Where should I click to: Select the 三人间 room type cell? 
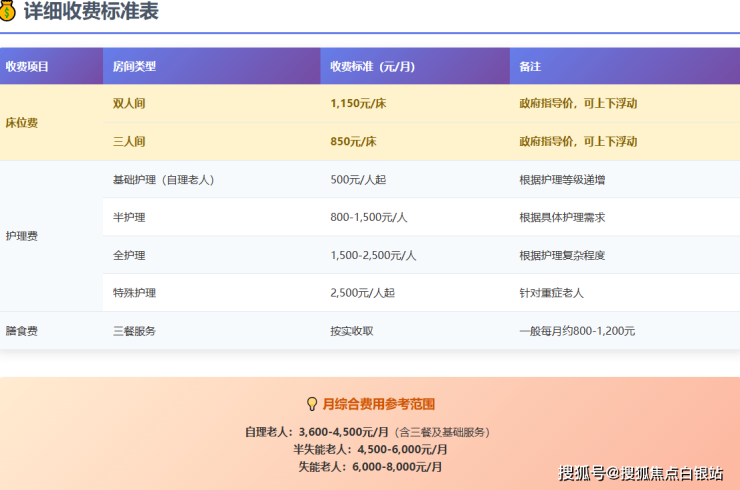[x=212, y=142]
